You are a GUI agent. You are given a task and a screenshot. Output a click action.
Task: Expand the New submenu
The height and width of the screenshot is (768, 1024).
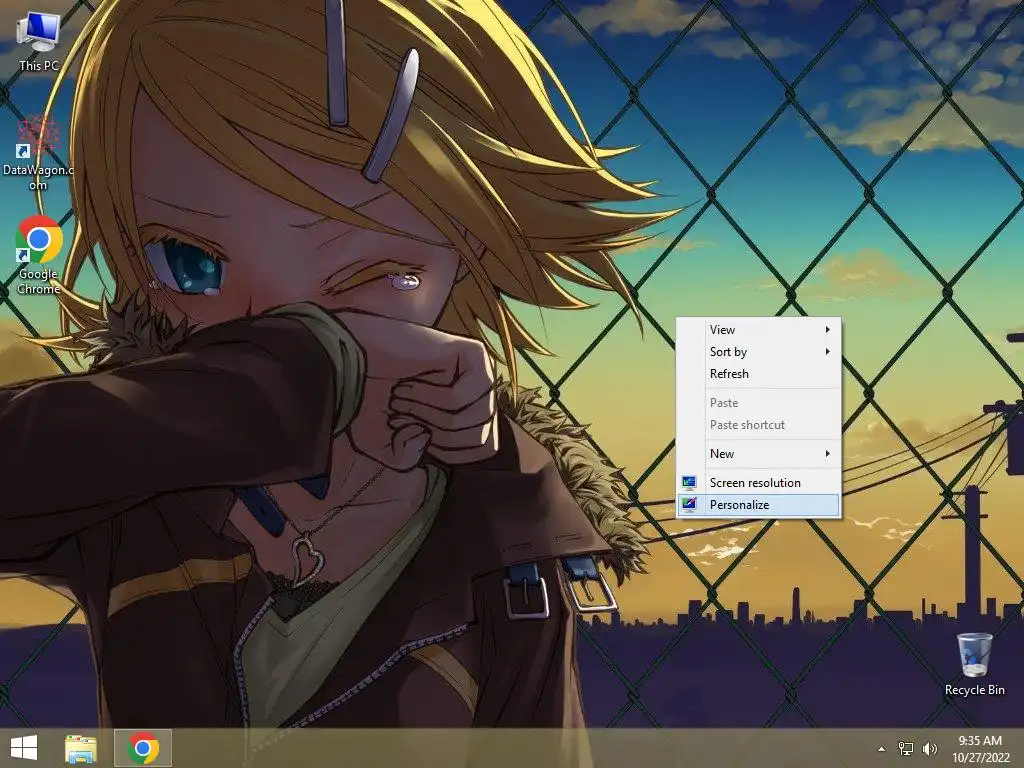pyautogui.click(x=758, y=454)
